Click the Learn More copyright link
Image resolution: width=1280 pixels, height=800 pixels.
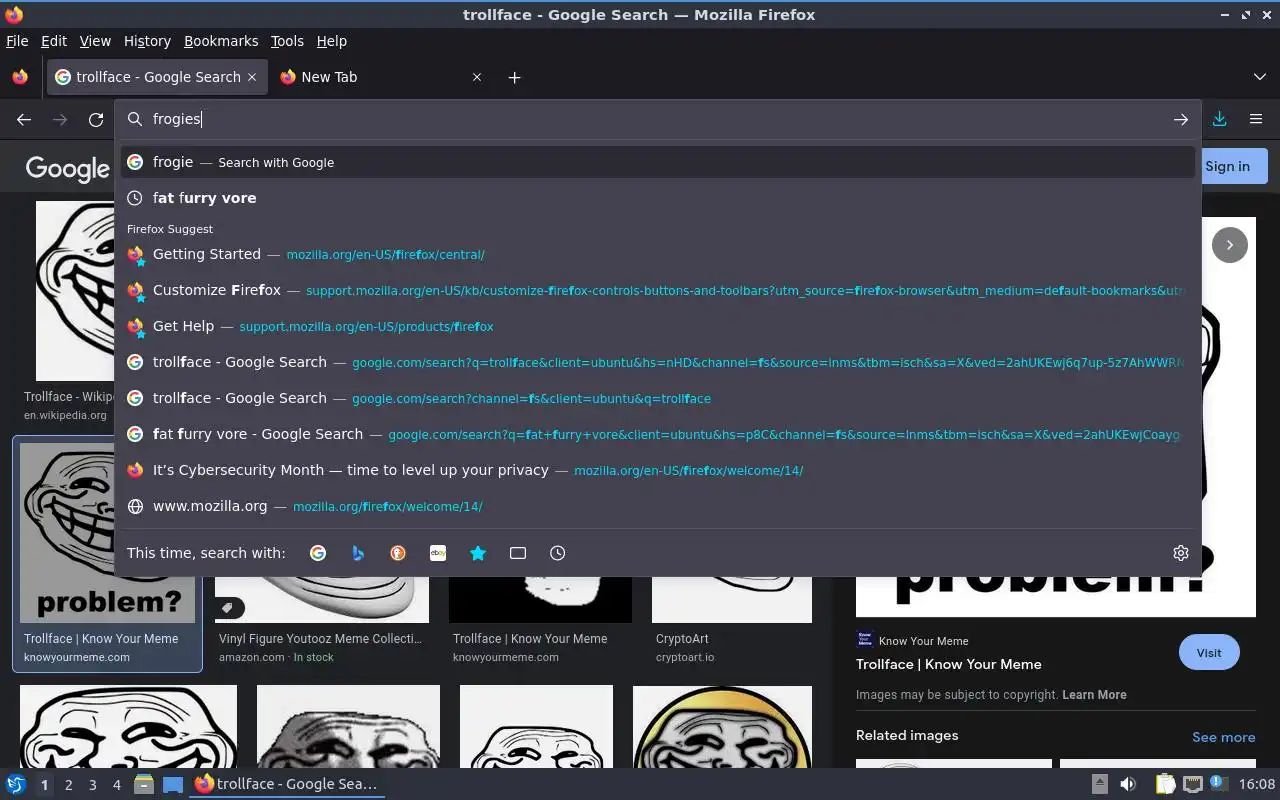tap(1094, 694)
